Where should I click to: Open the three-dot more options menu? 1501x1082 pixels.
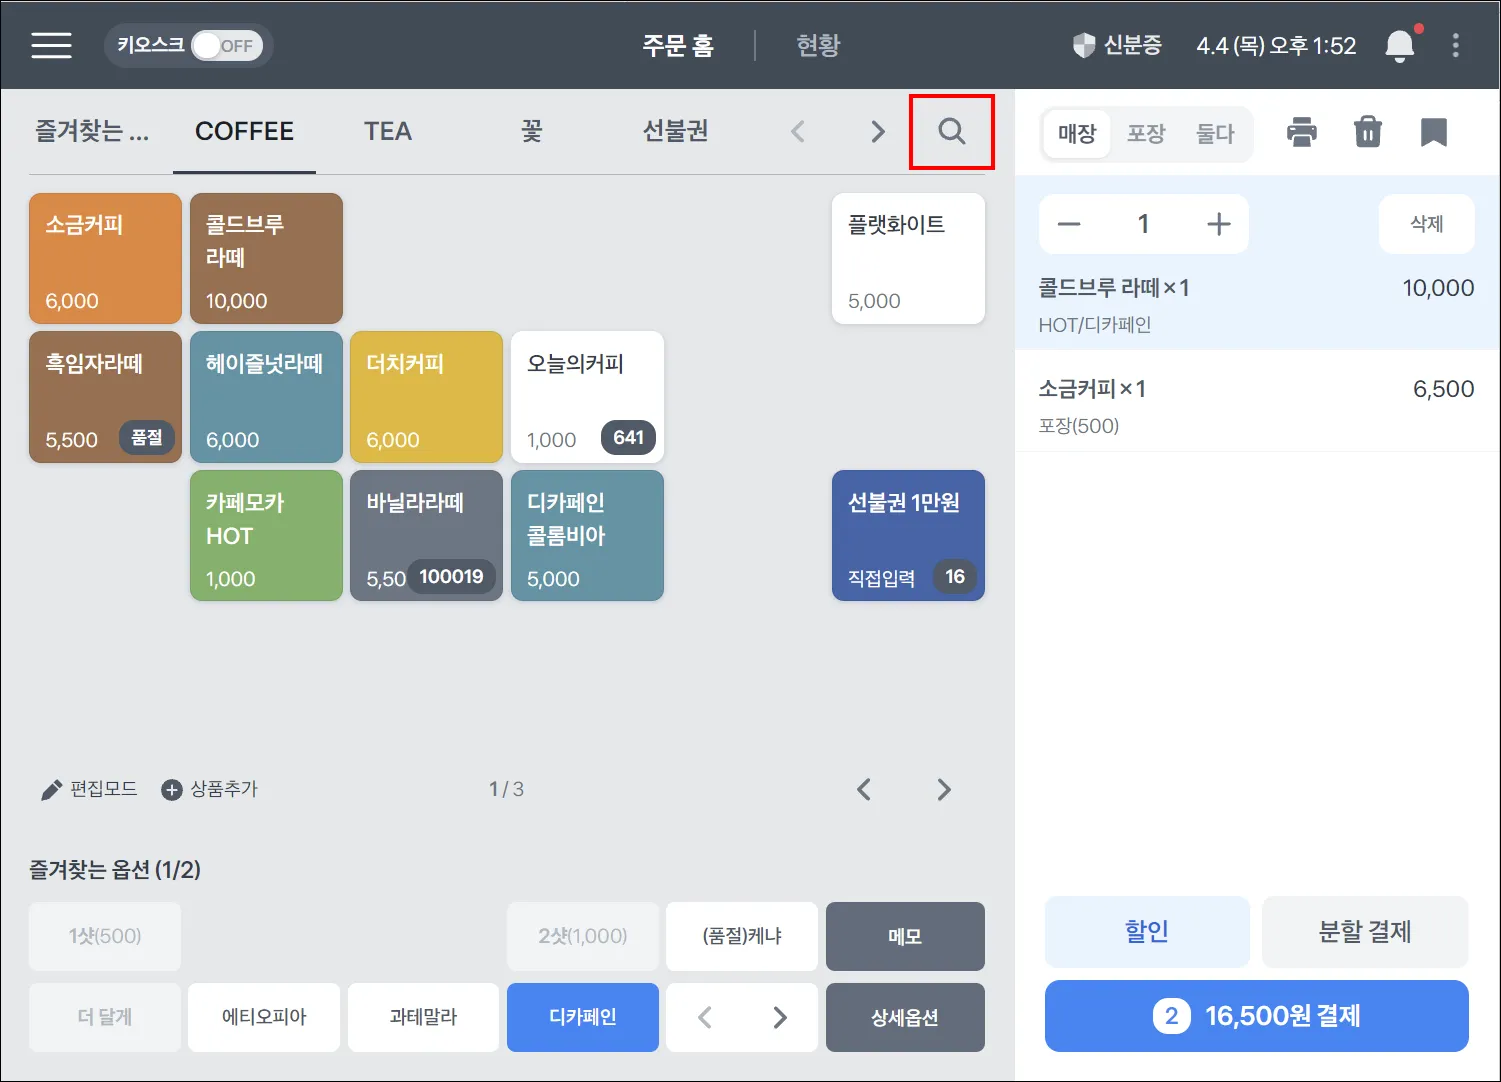pos(1455,46)
